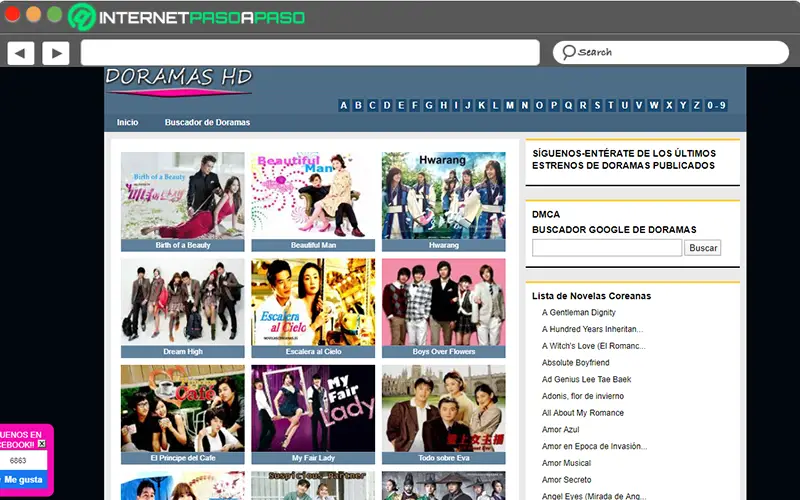Open alphabet index letter R

tap(583, 106)
